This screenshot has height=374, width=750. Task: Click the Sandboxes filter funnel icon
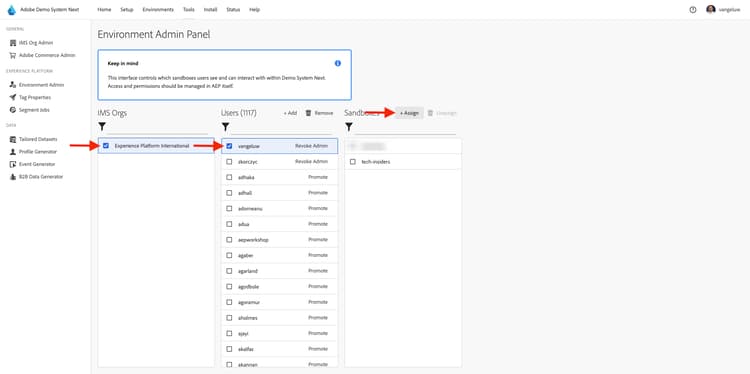(x=349, y=127)
